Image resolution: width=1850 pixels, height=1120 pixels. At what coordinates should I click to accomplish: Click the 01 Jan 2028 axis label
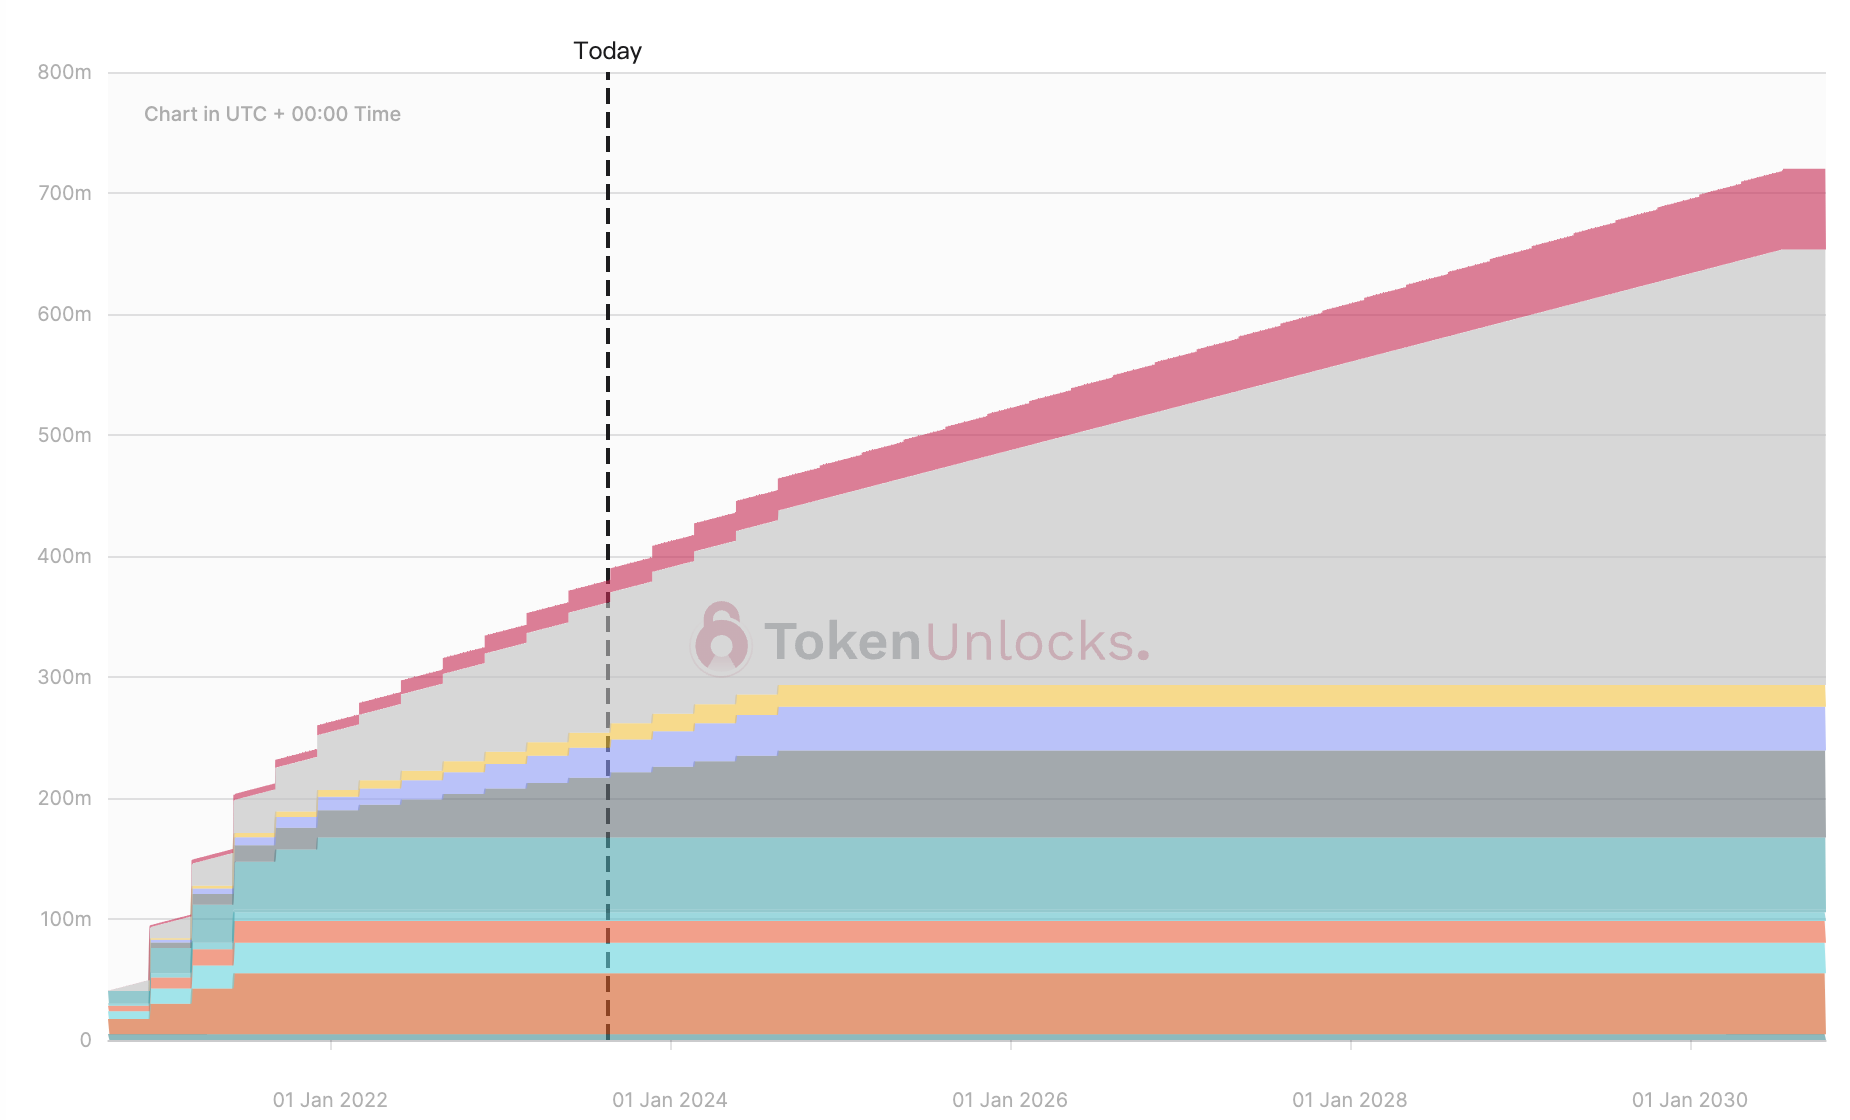coord(1350,1099)
